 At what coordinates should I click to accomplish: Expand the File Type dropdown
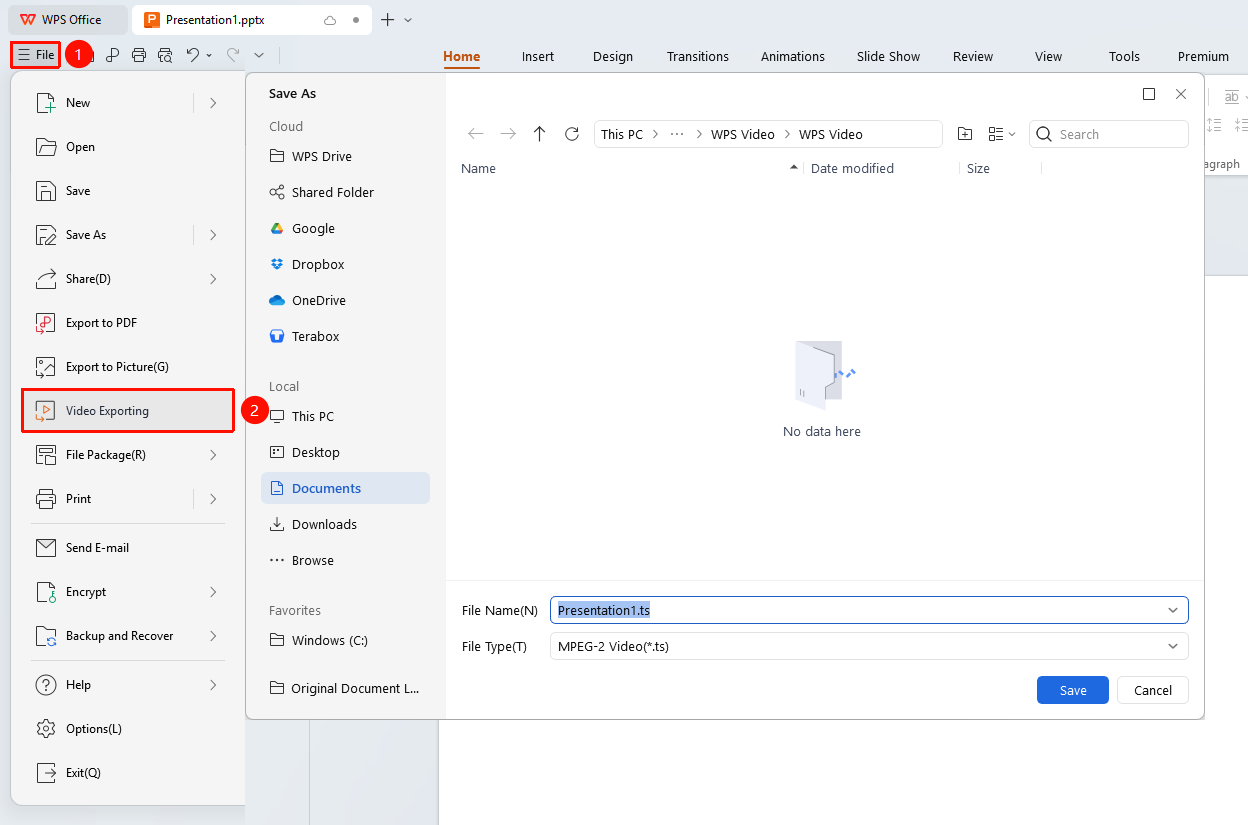[x=1173, y=646]
